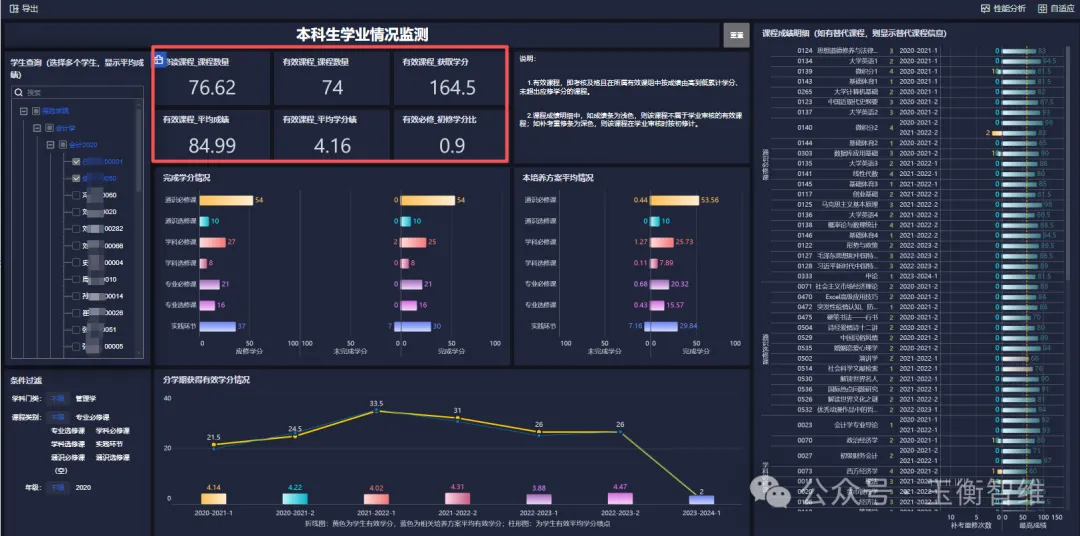Click the search magnifier icon in student query

(19, 92)
